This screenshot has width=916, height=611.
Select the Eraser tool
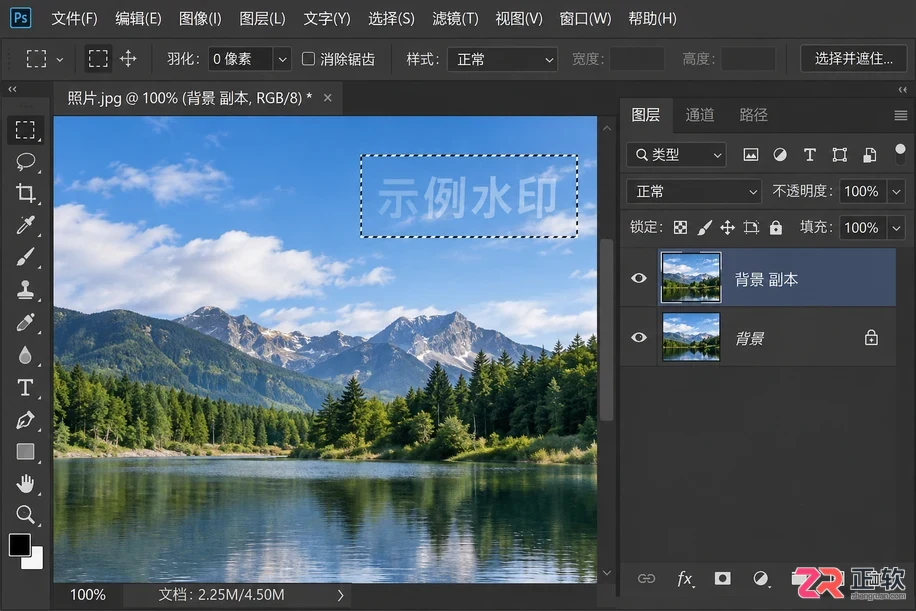pos(25,322)
